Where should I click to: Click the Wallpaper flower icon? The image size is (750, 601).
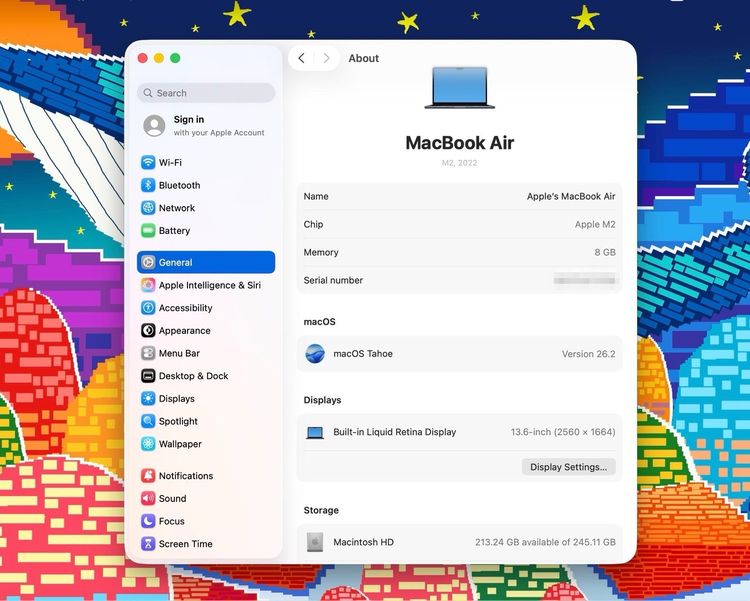[148, 444]
